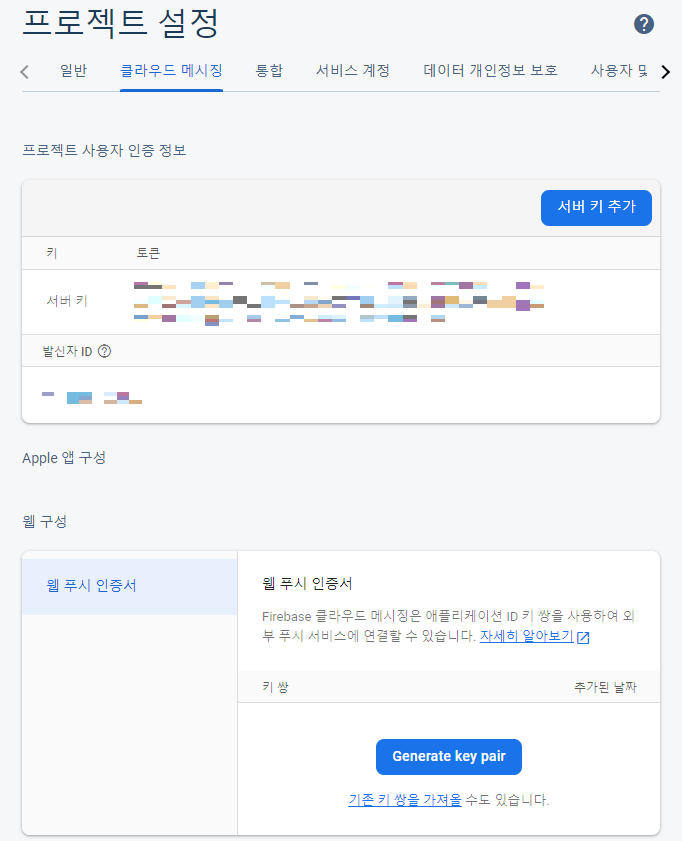Select the partially visible 사용자 및 tab
The width and height of the screenshot is (682, 841).
click(619, 71)
